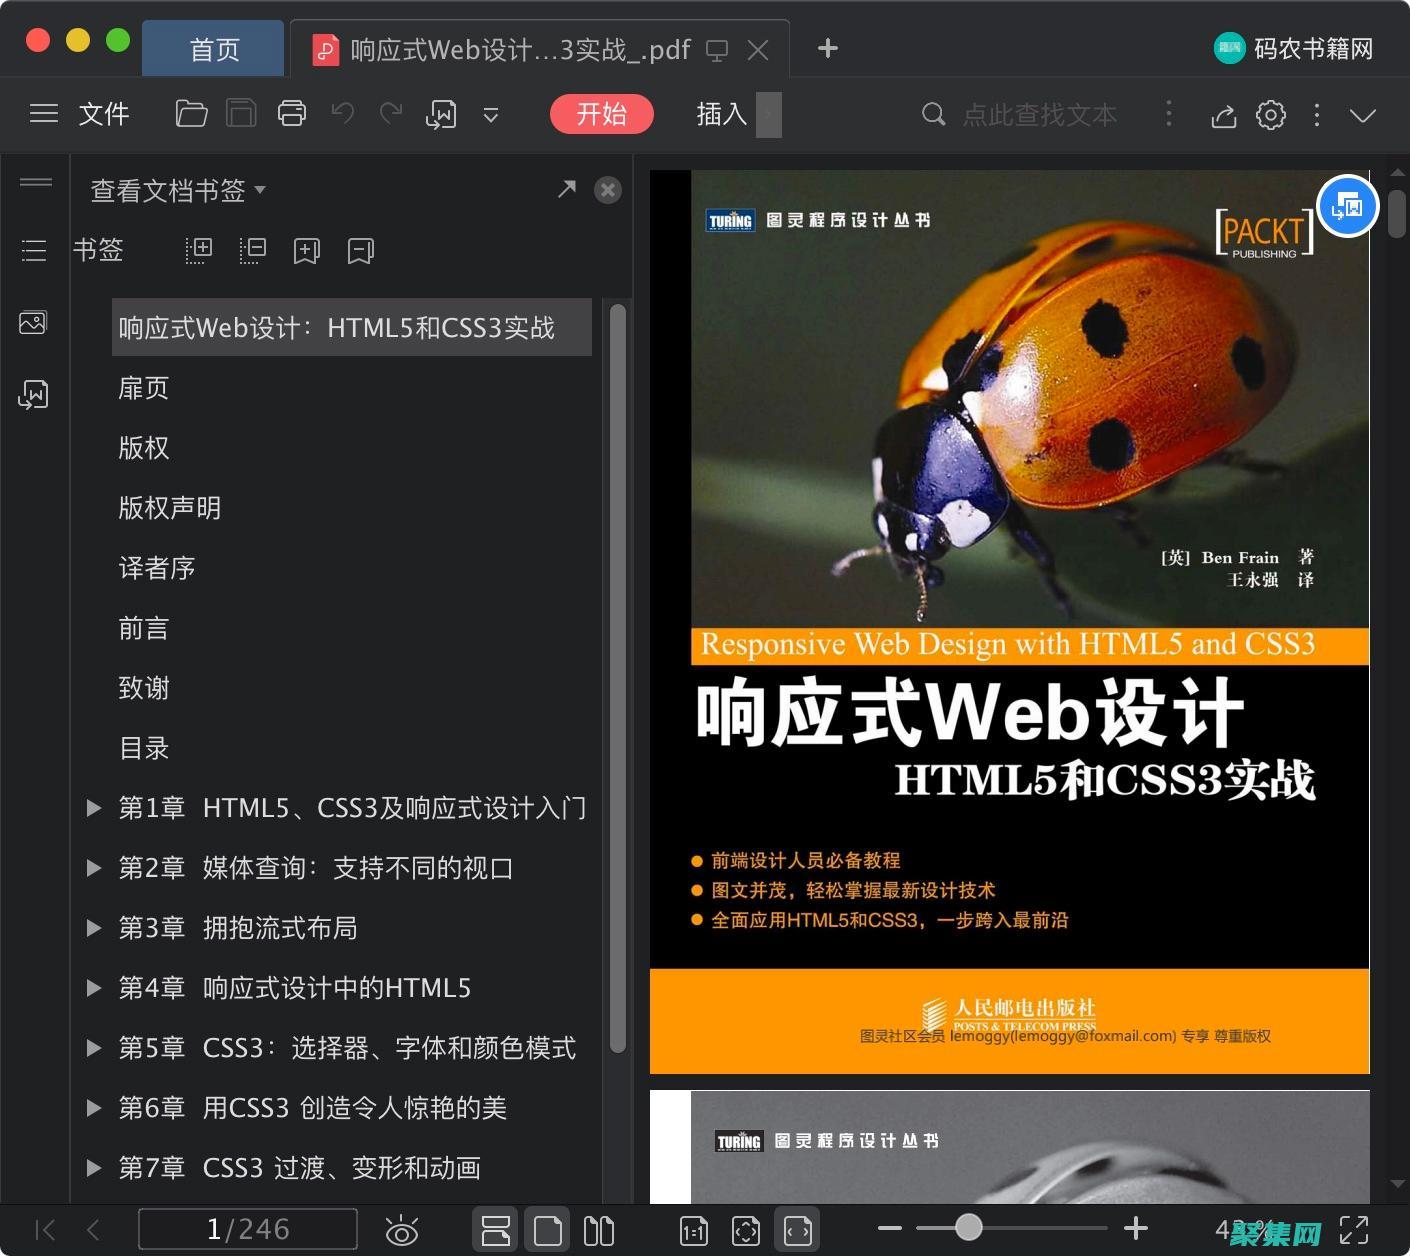1410x1256 pixels.
Task: Click the 开始 button
Action: 601,114
